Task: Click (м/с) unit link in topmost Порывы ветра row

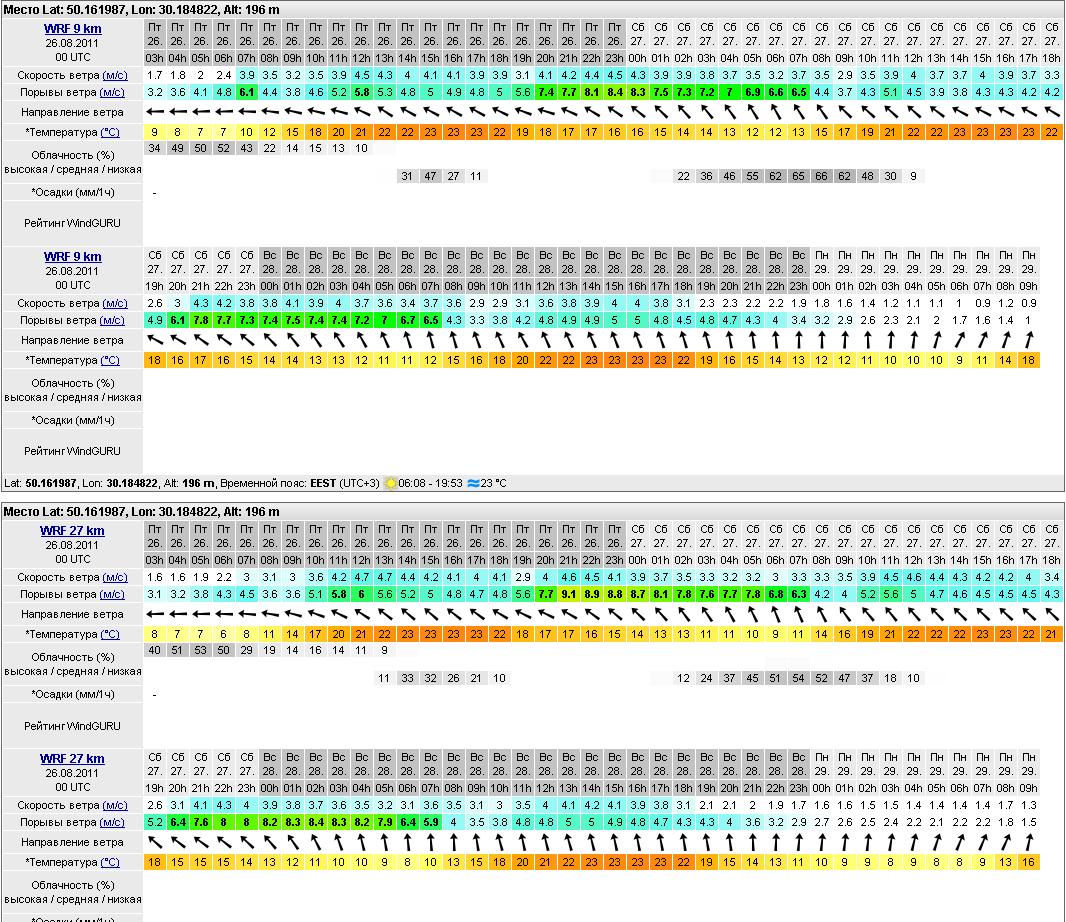Action: tap(112, 93)
